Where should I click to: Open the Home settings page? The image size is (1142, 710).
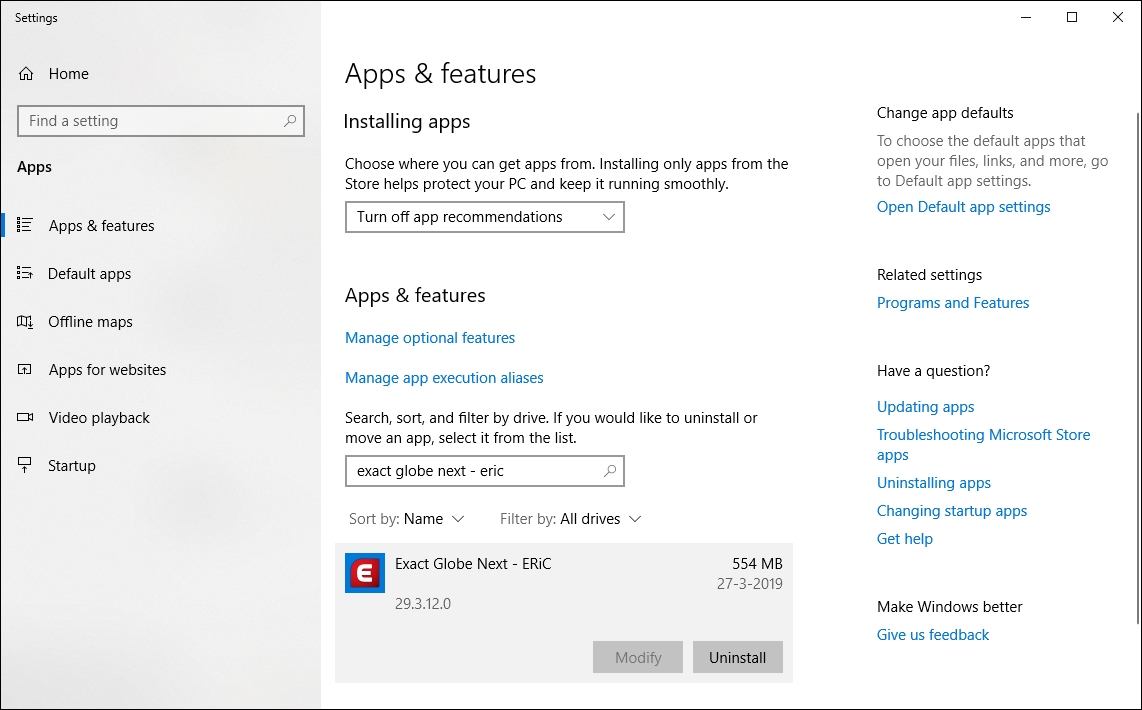point(68,74)
